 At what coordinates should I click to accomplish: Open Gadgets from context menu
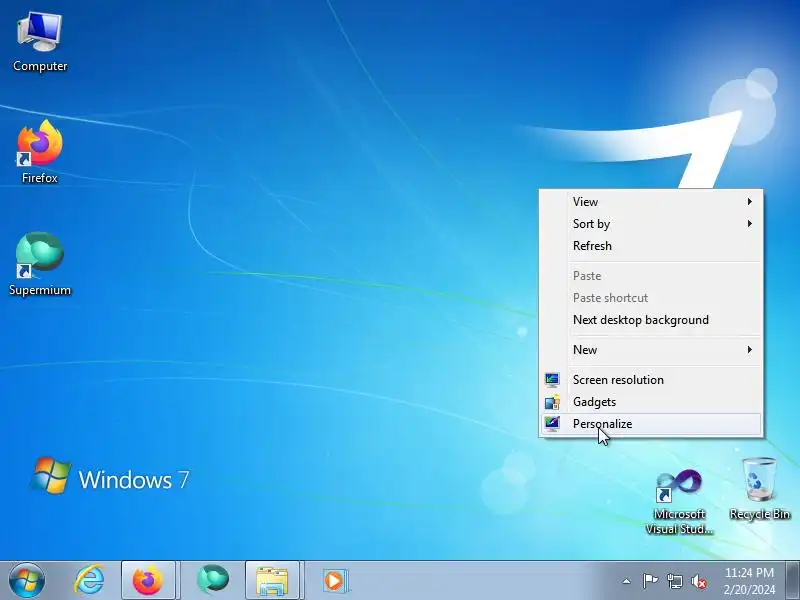(x=651, y=402)
